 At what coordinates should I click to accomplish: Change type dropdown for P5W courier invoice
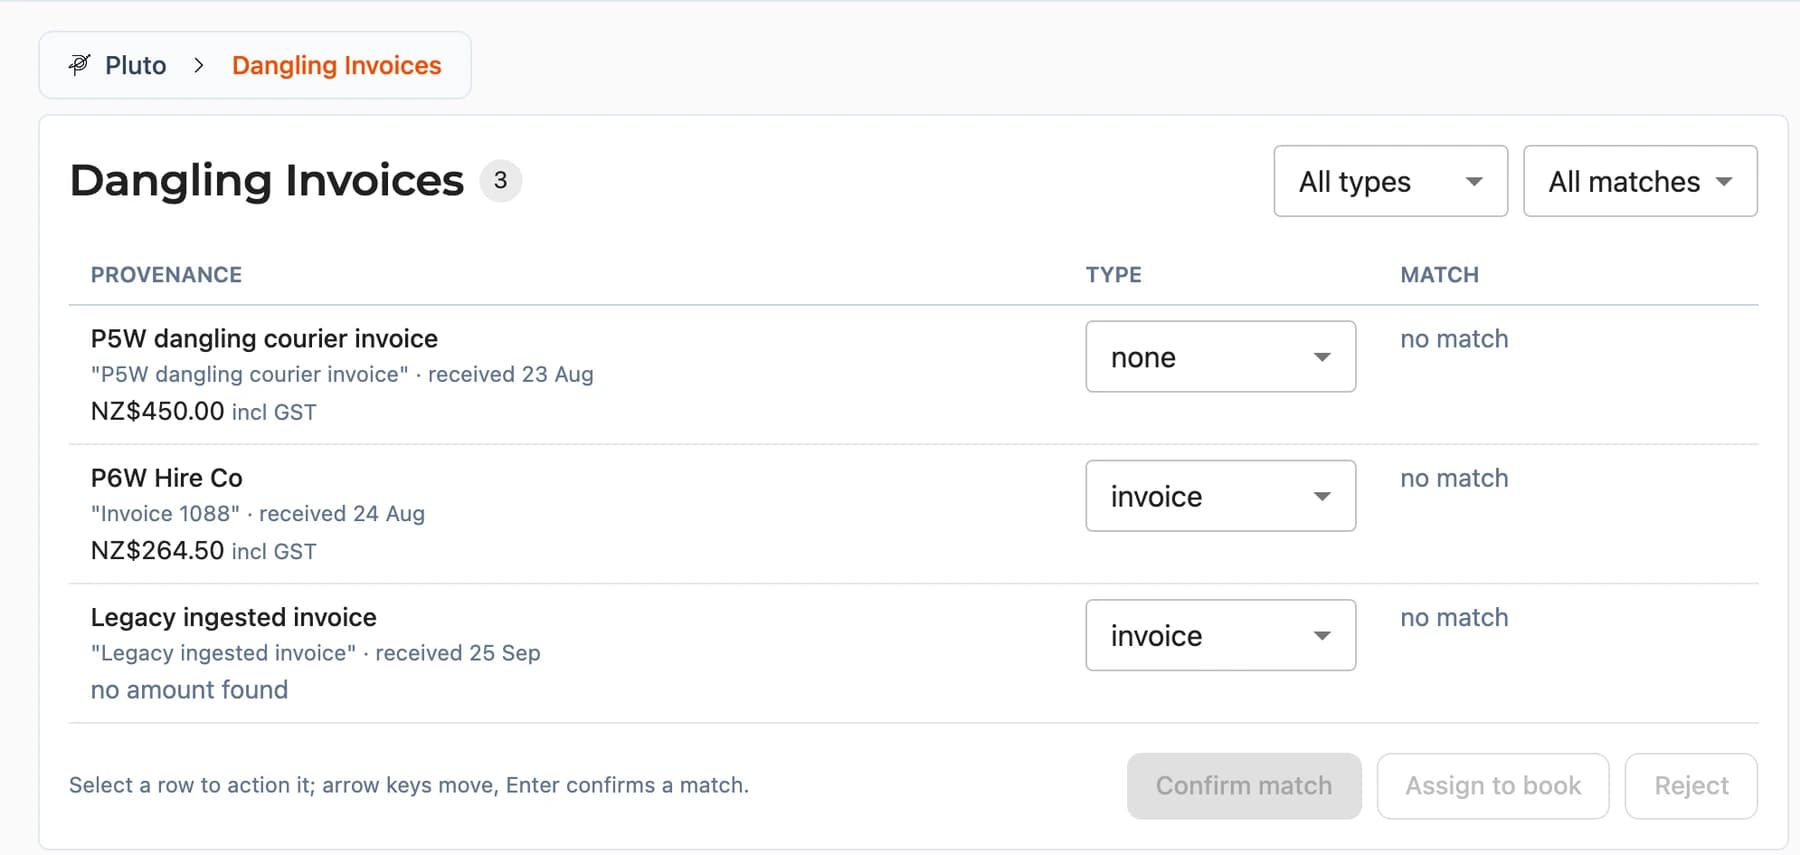click(1220, 356)
